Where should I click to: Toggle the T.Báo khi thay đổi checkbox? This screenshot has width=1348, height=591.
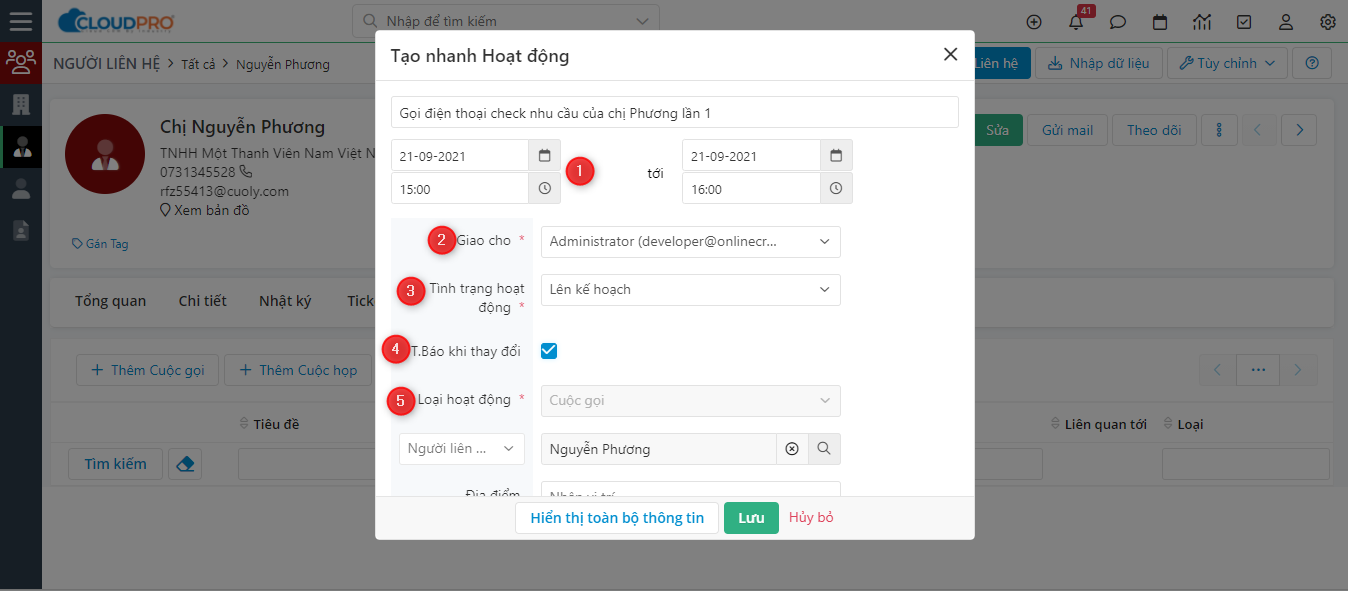click(x=548, y=351)
